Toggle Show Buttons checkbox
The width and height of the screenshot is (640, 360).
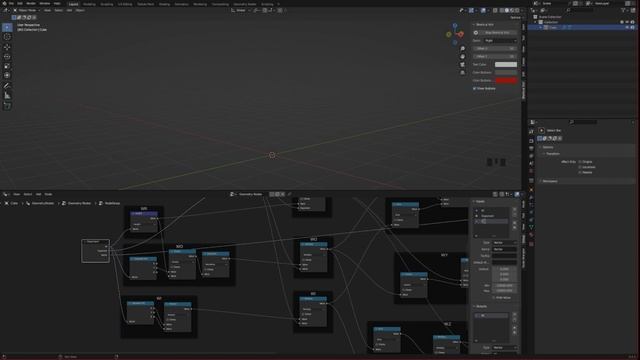(x=475, y=88)
